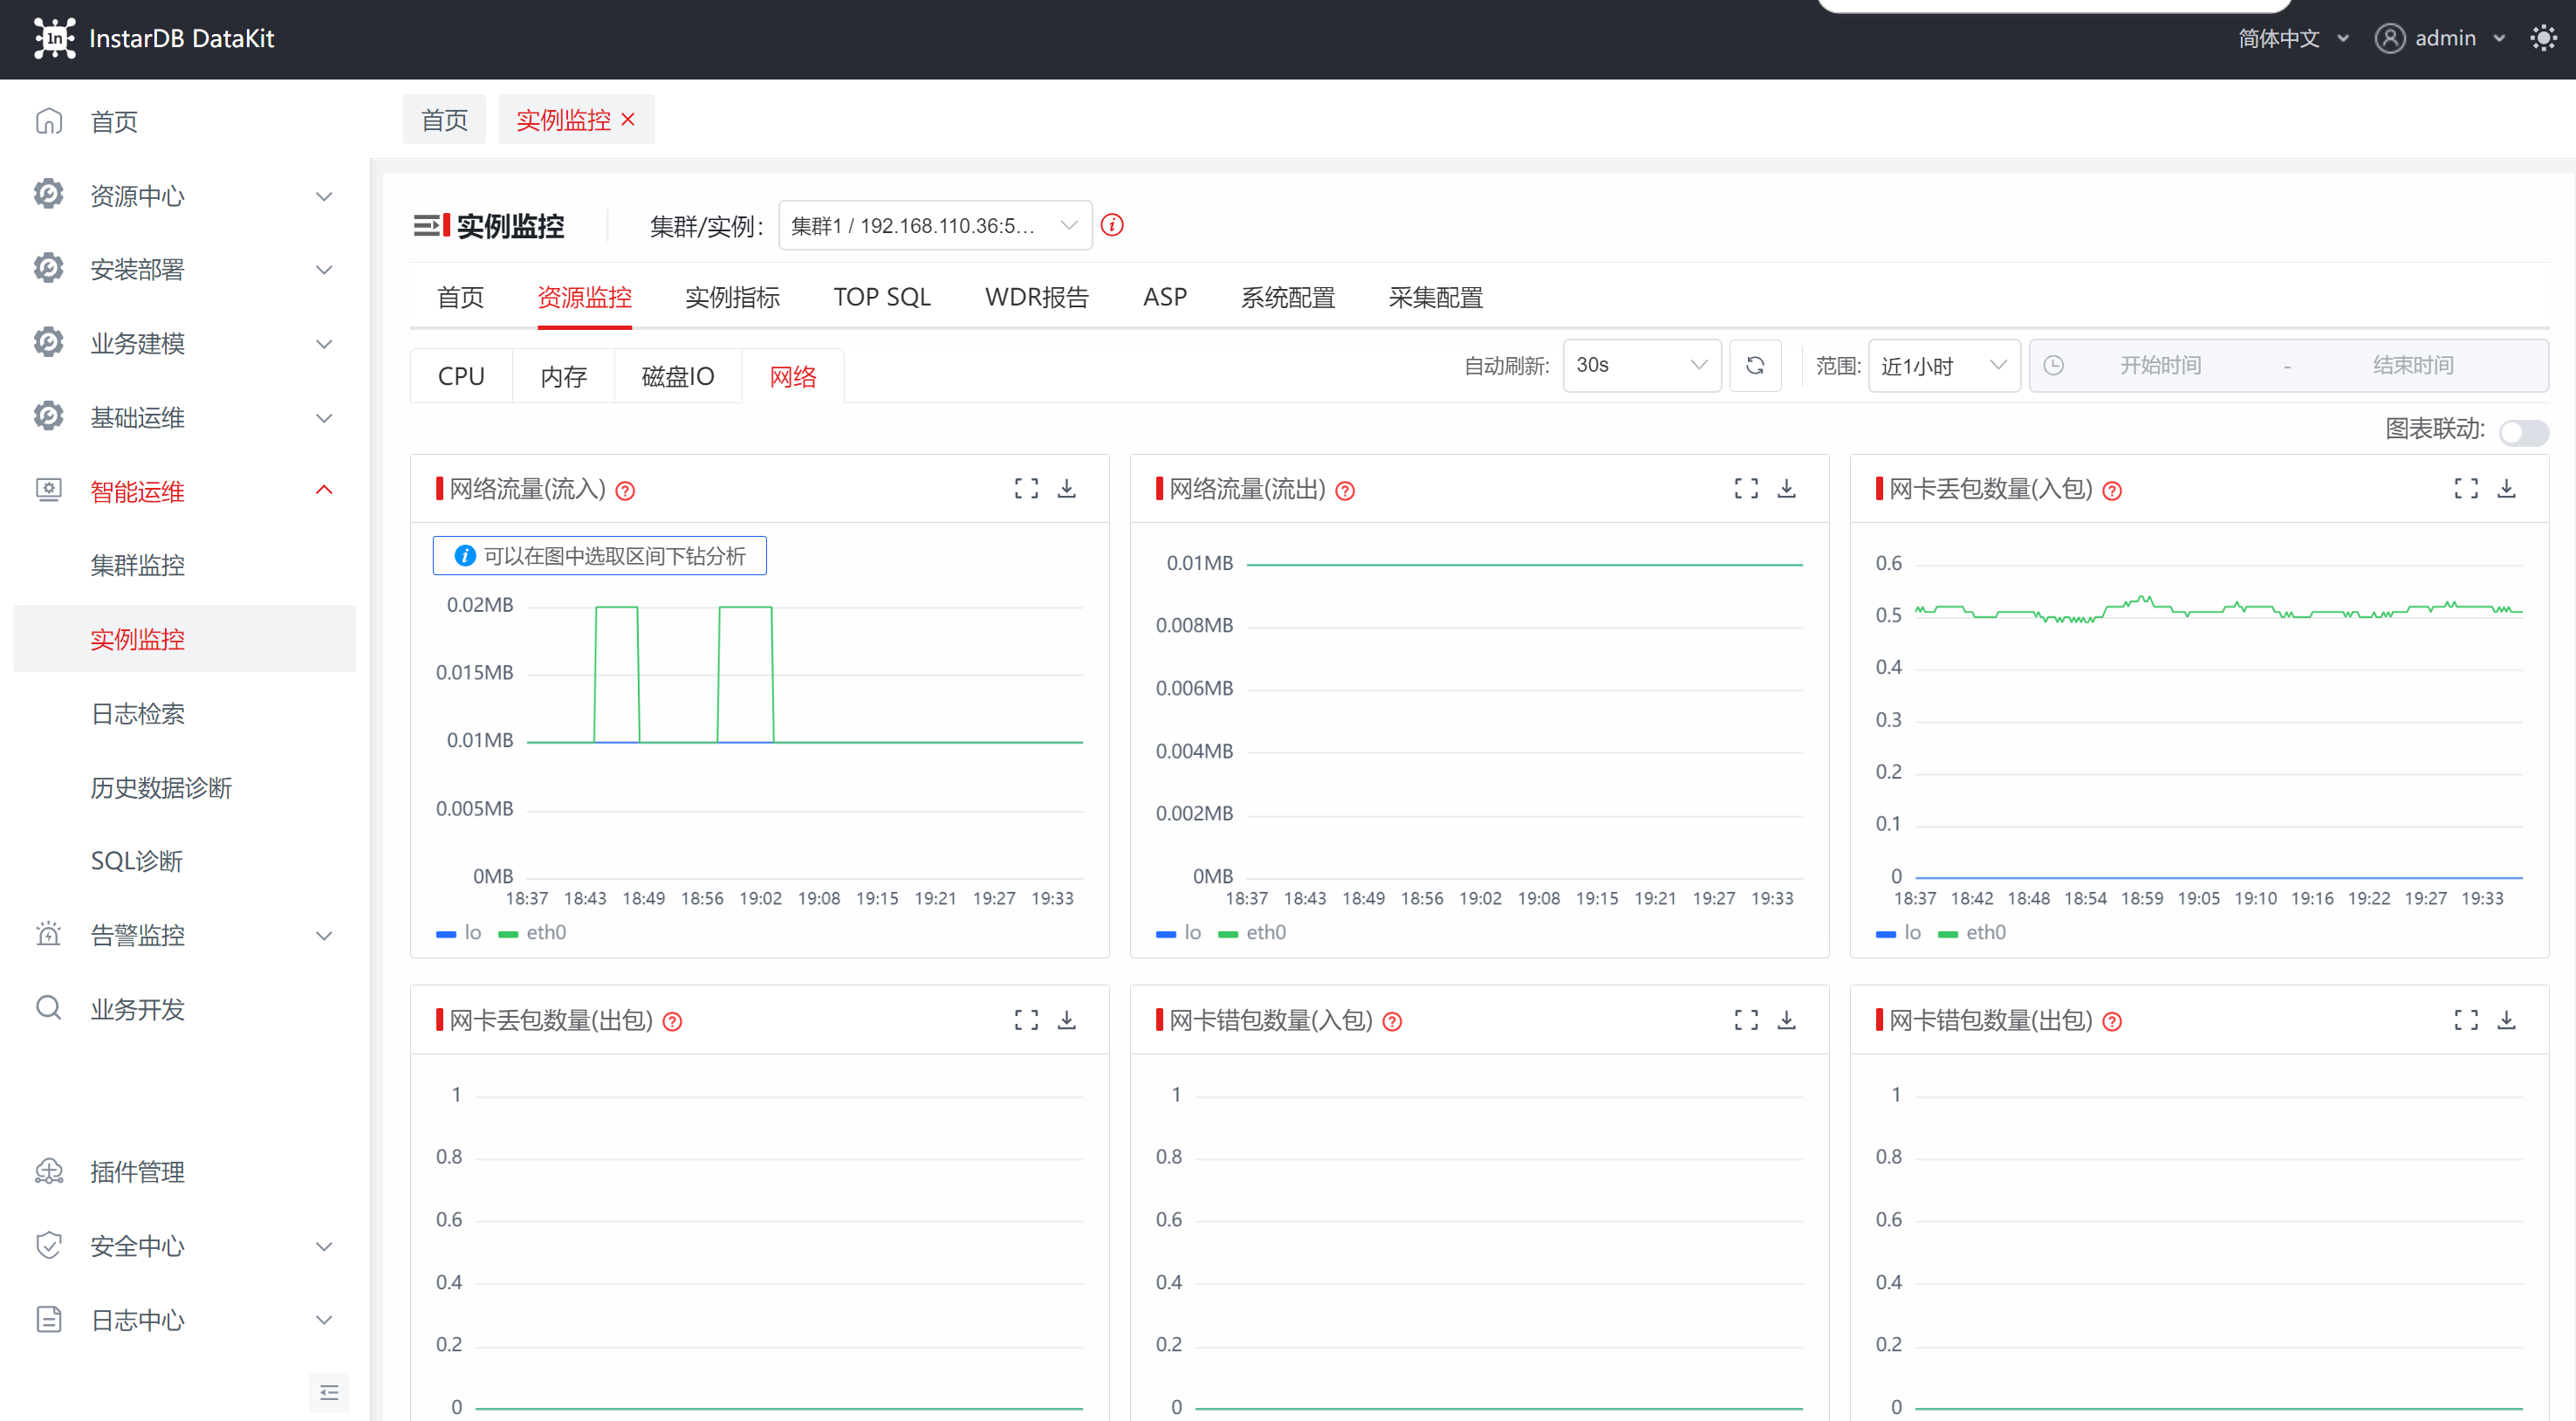Expand the 业务建模 sidebar menu
This screenshot has height=1421, width=2576.
pos(185,343)
